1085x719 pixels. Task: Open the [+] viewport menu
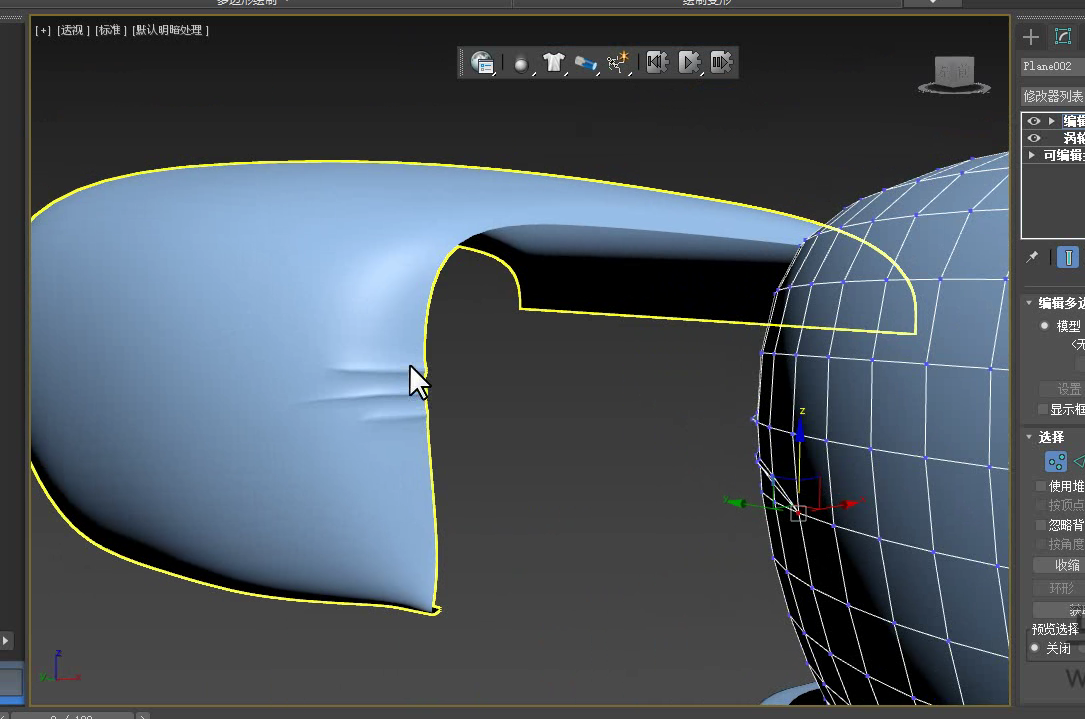pos(43,30)
